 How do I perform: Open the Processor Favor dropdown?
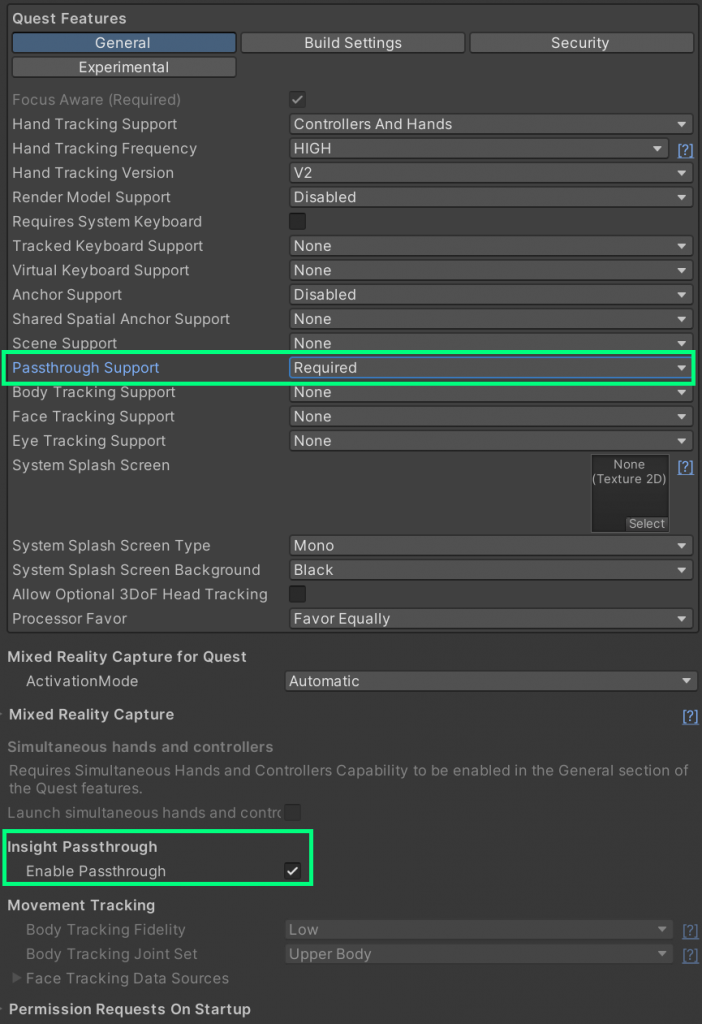coord(490,618)
